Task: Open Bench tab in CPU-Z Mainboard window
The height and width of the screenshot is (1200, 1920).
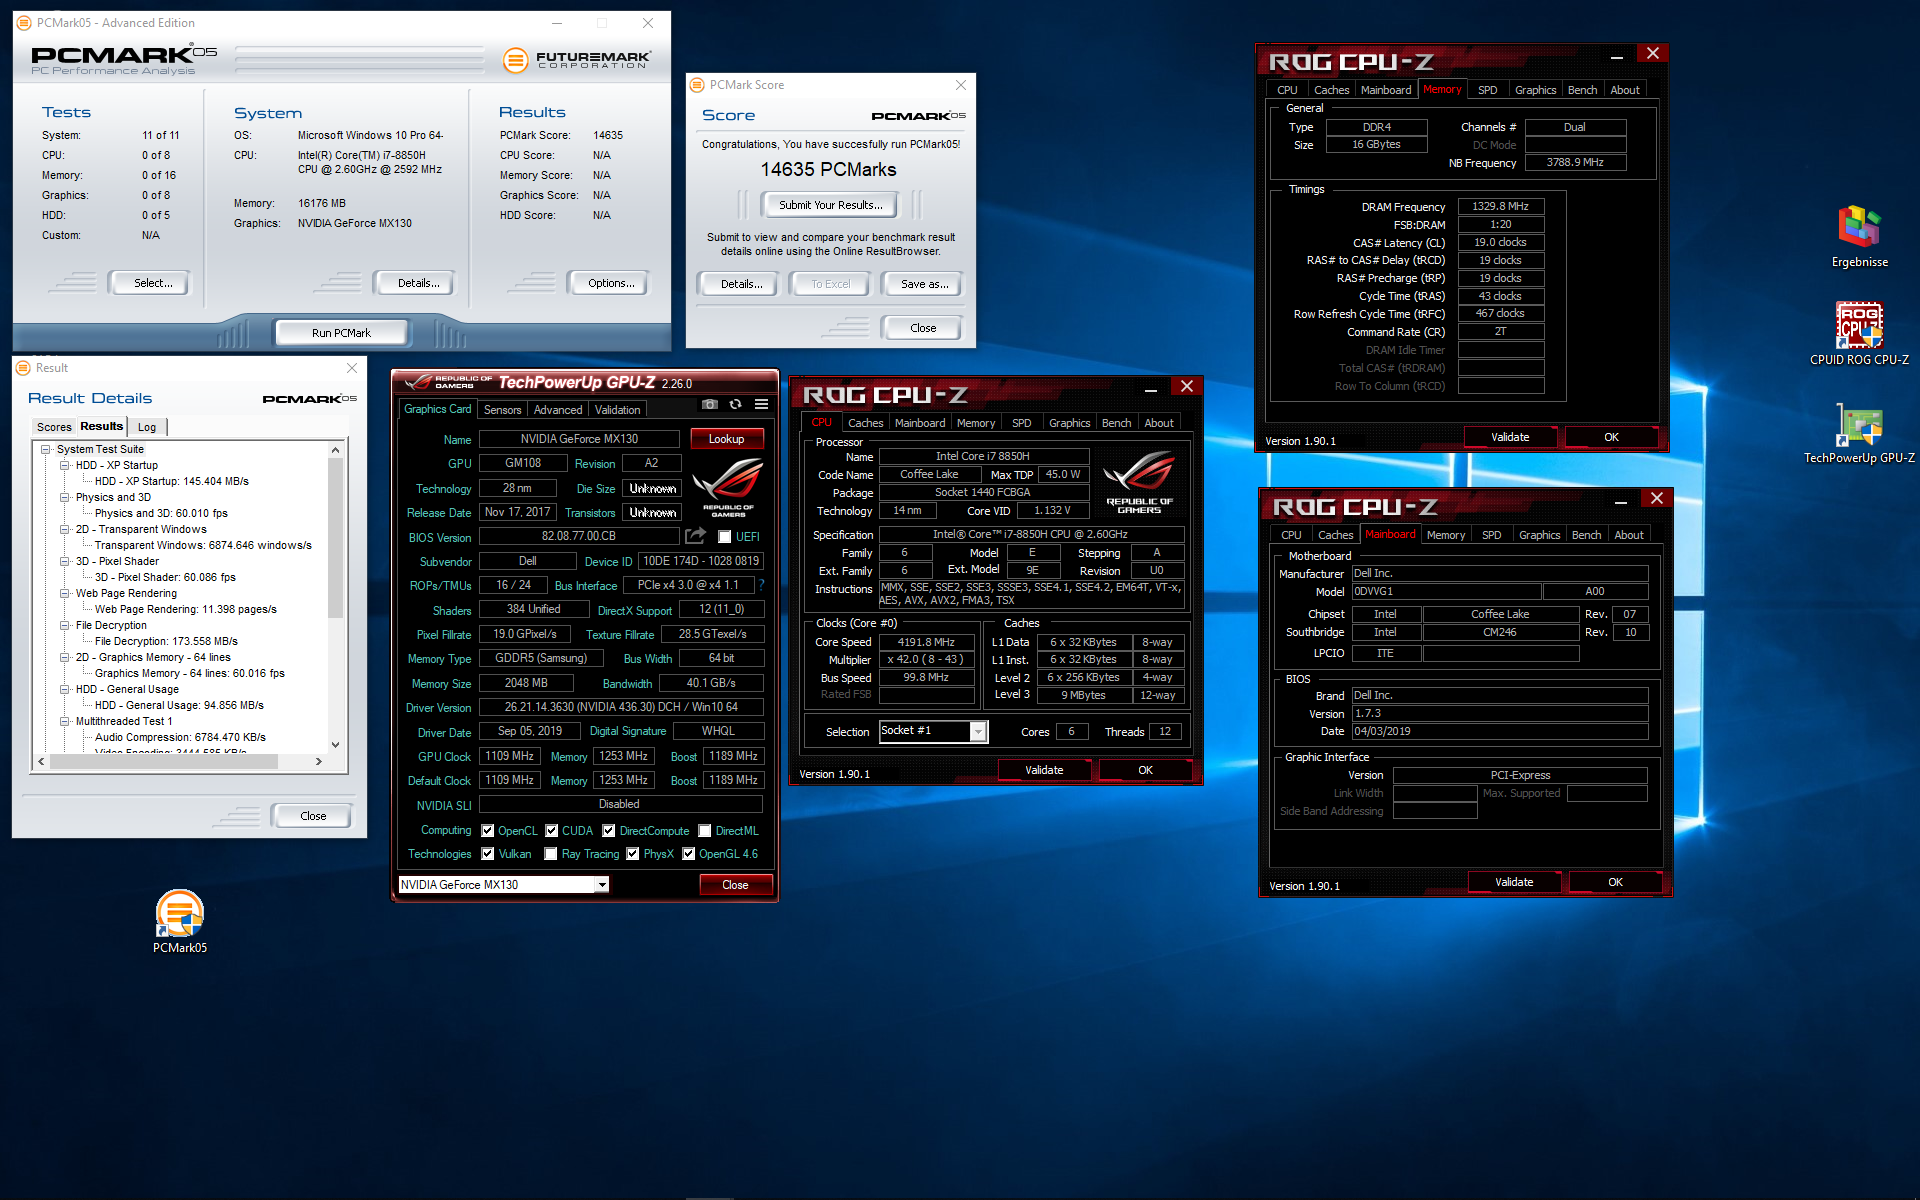Action: 1586,535
